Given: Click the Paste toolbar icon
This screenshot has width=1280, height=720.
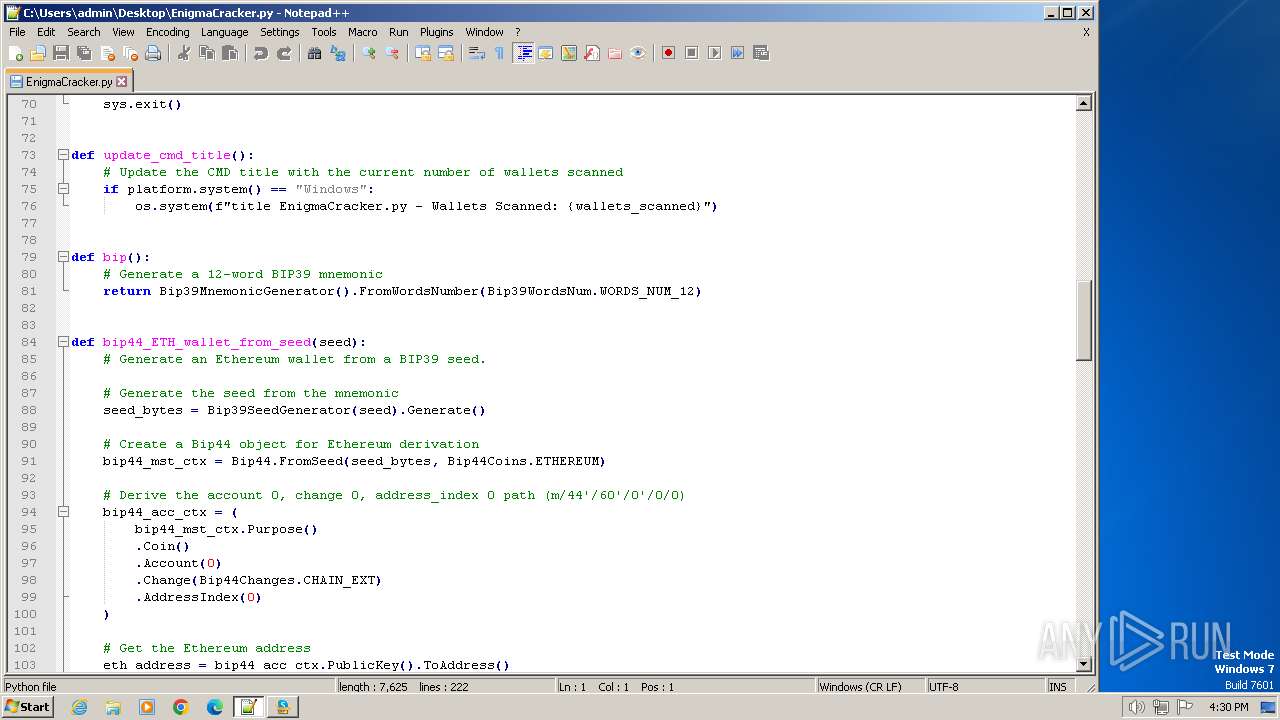Looking at the screenshot, I should tap(230, 53).
